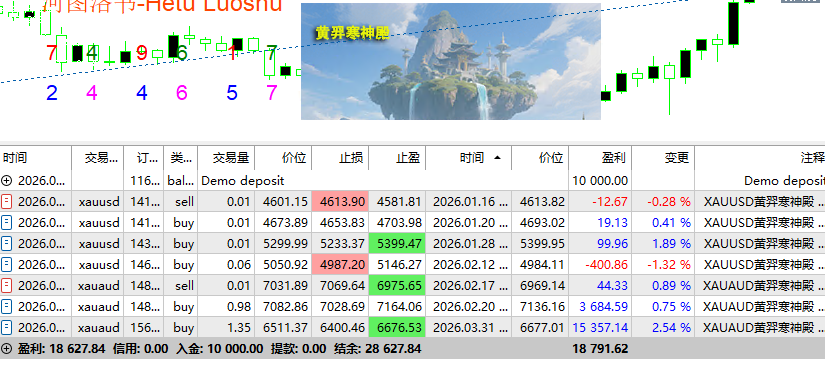Expand the profit summary footer row
825x387 pixels.
tap(7, 349)
